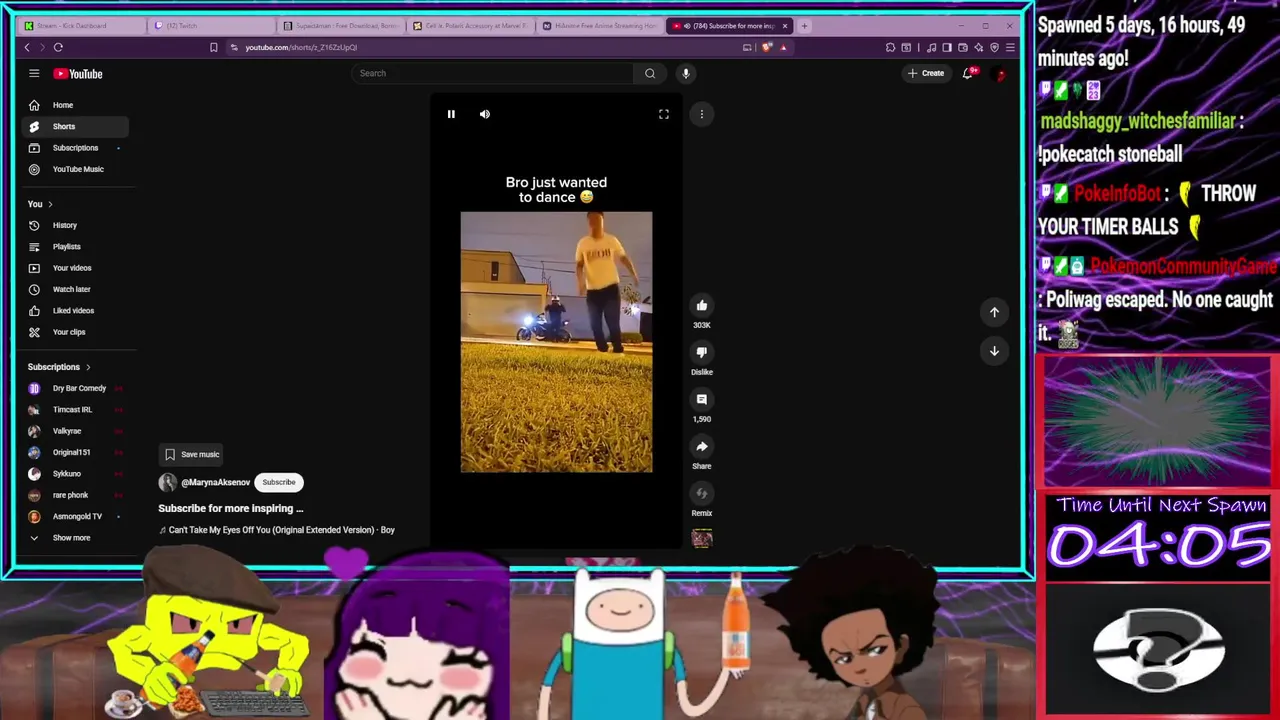The width and height of the screenshot is (1280, 720).
Task: Open the Brave Shields icon
Action: pyautogui.click(x=767, y=47)
